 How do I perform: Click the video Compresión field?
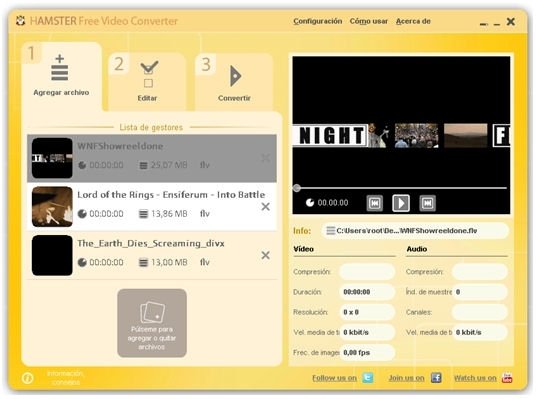click(x=367, y=272)
